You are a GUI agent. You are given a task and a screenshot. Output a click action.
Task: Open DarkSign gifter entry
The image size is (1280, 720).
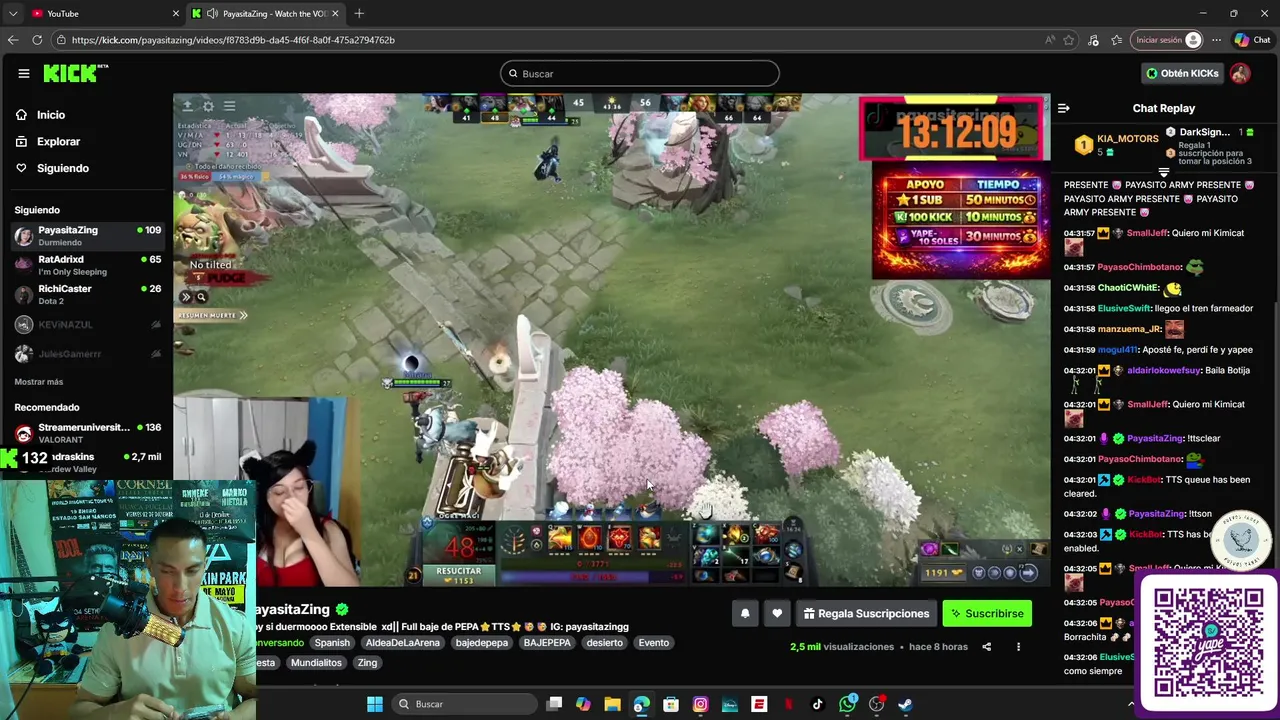pos(1210,146)
